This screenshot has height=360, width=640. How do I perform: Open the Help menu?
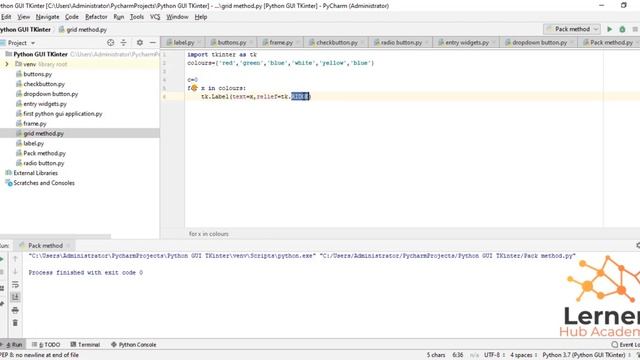point(200,17)
